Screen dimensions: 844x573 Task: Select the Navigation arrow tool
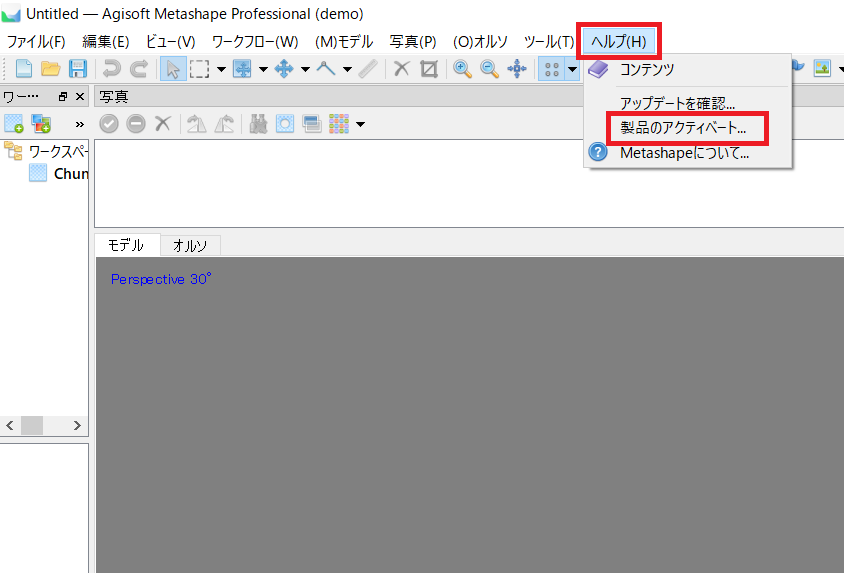[173, 69]
